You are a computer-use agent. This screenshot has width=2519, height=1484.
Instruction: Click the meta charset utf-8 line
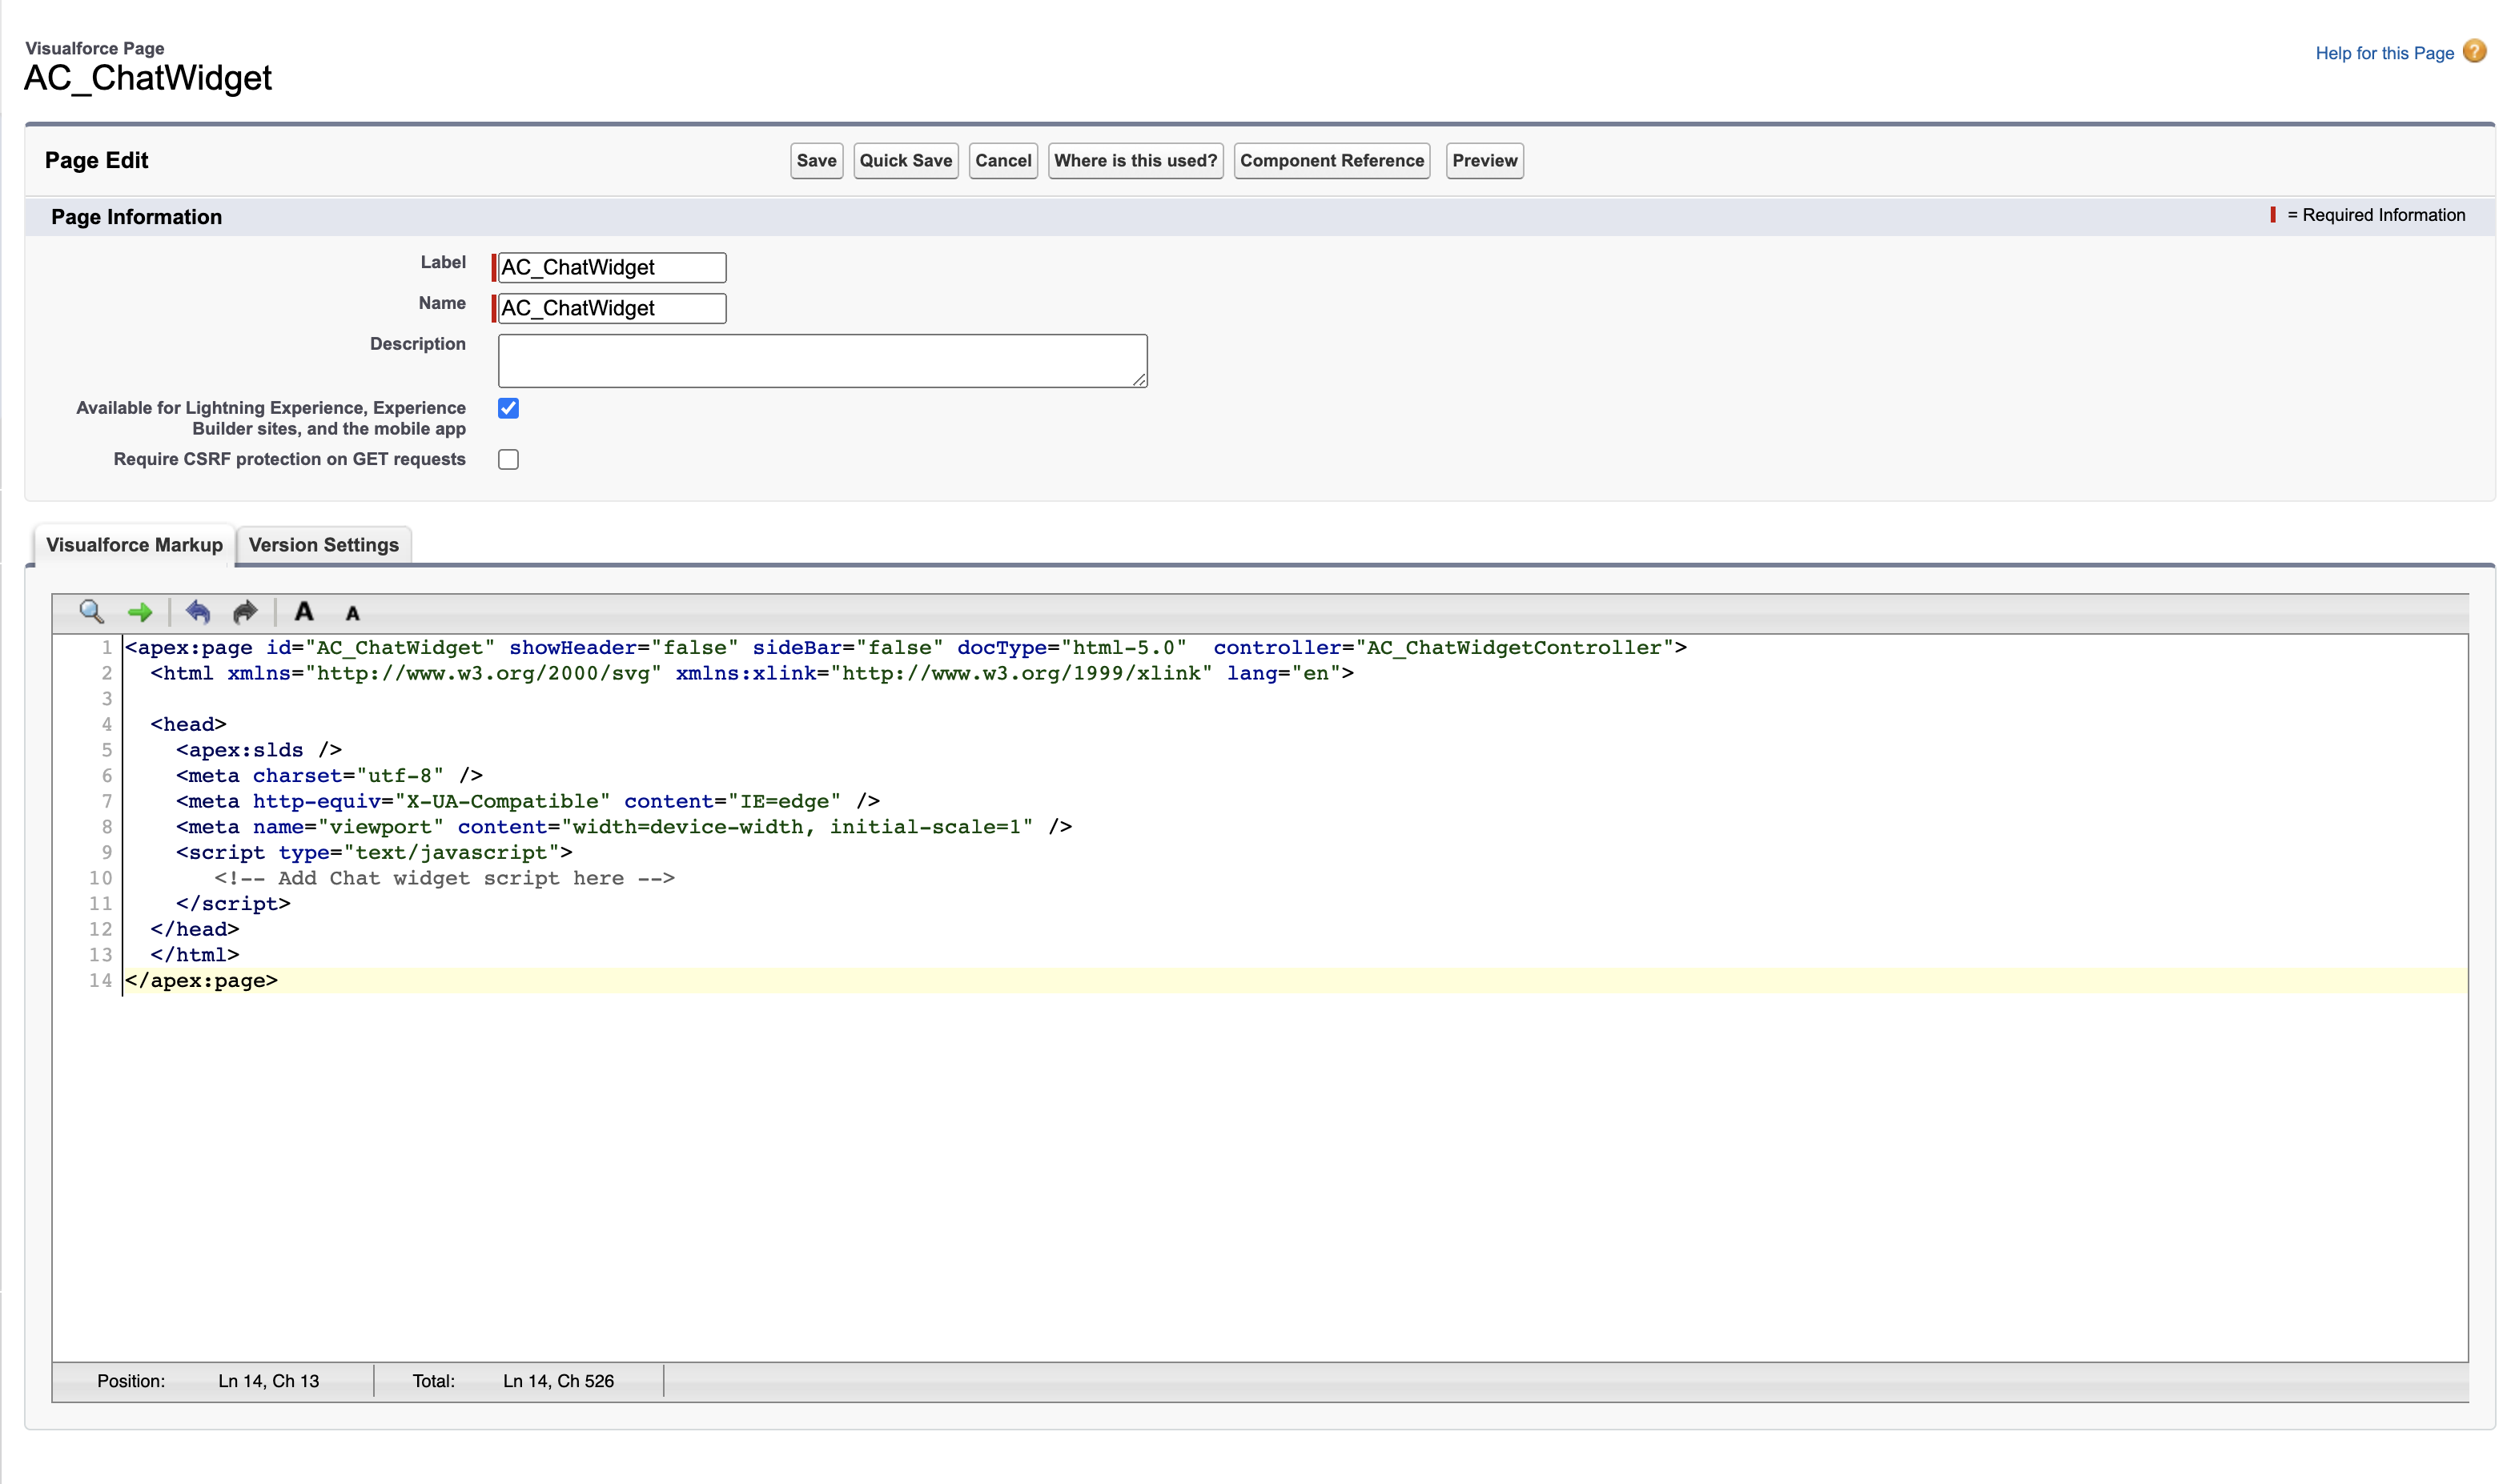point(329,775)
